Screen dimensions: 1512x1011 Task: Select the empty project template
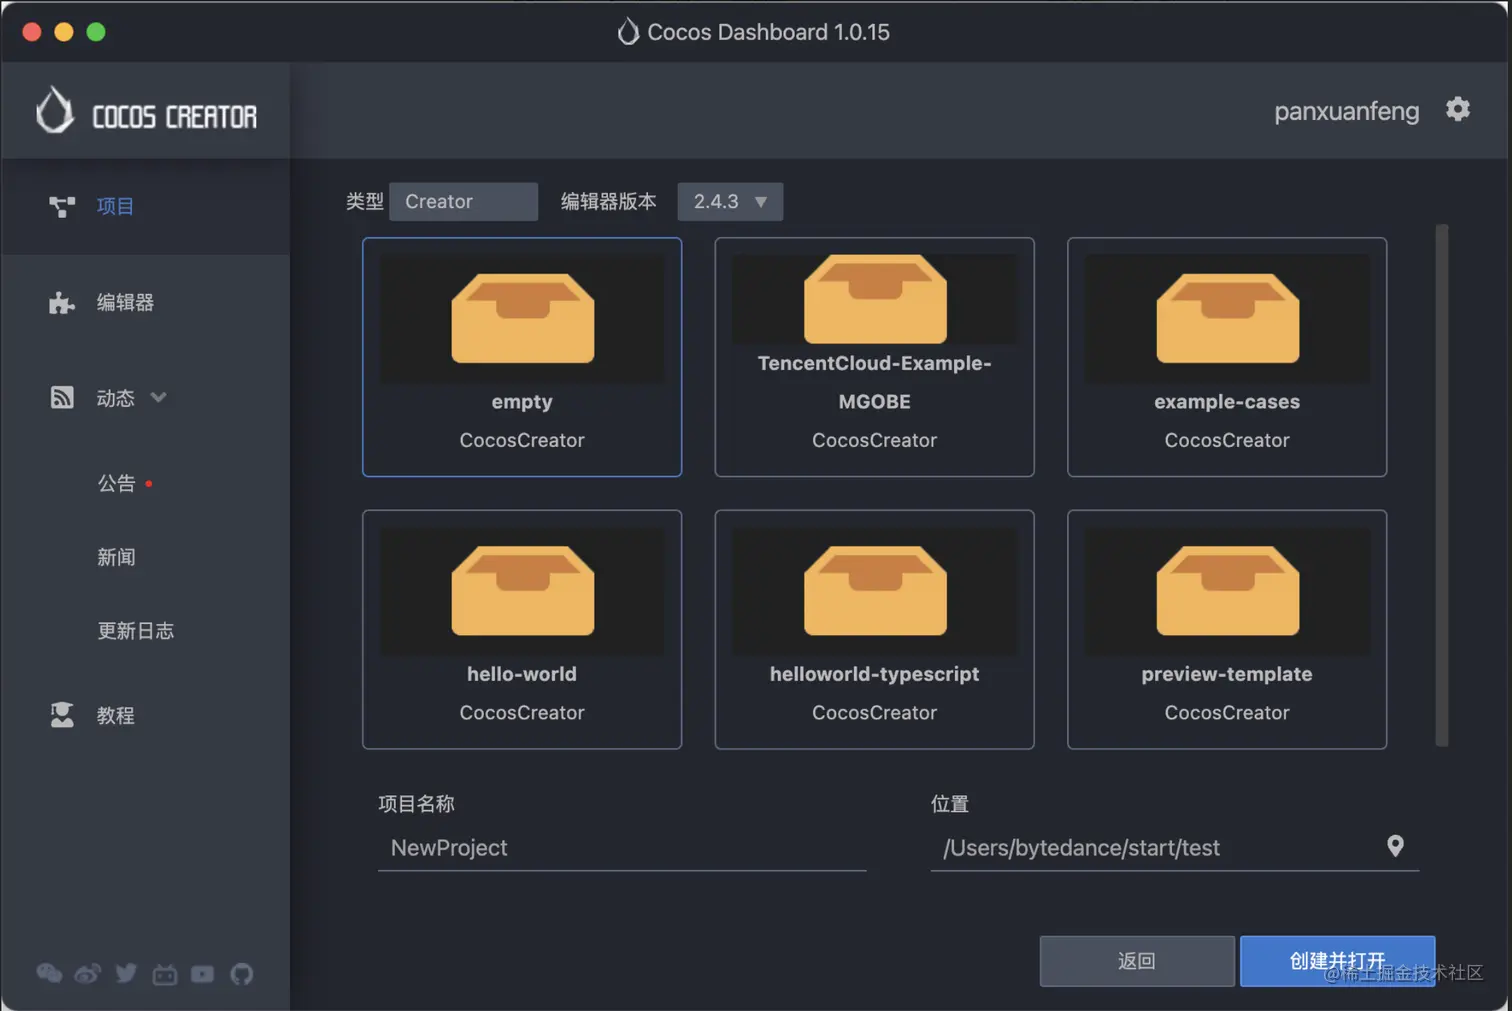pyautogui.click(x=522, y=357)
